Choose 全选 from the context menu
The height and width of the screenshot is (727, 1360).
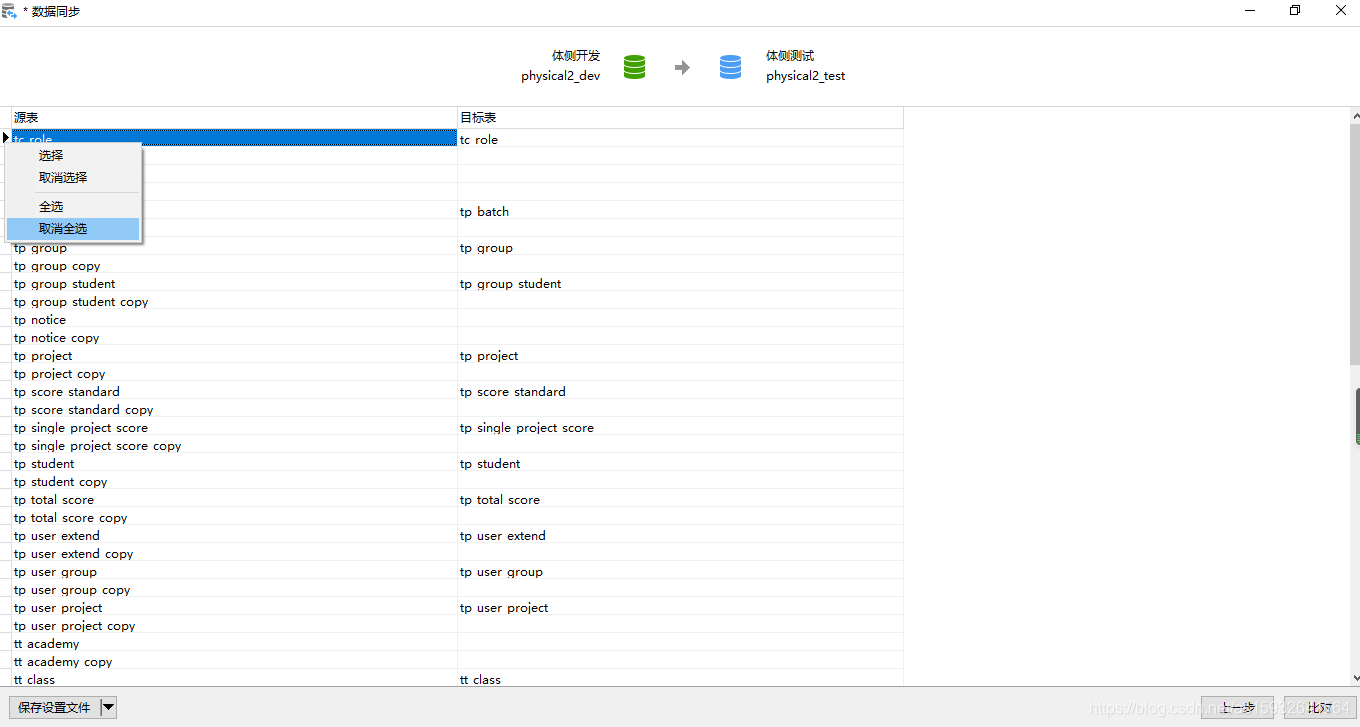tap(73, 206)
